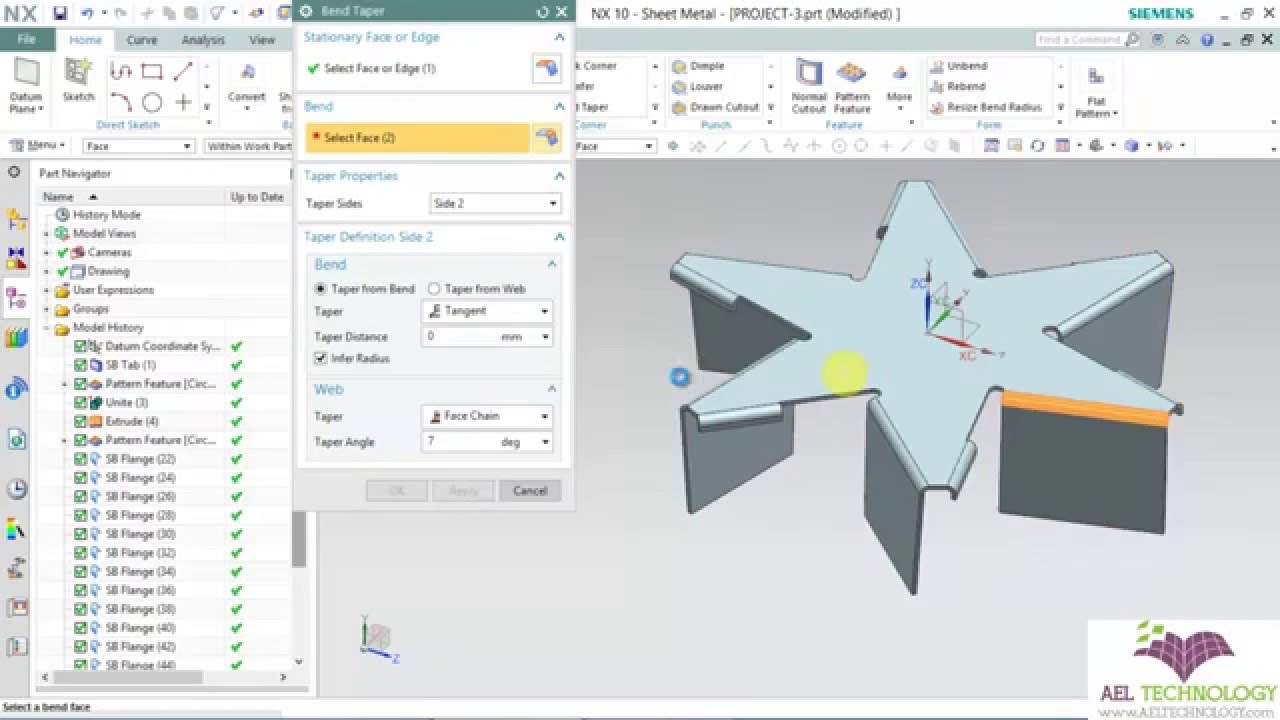Select the Arc sketch tool

tap(121, 102)
